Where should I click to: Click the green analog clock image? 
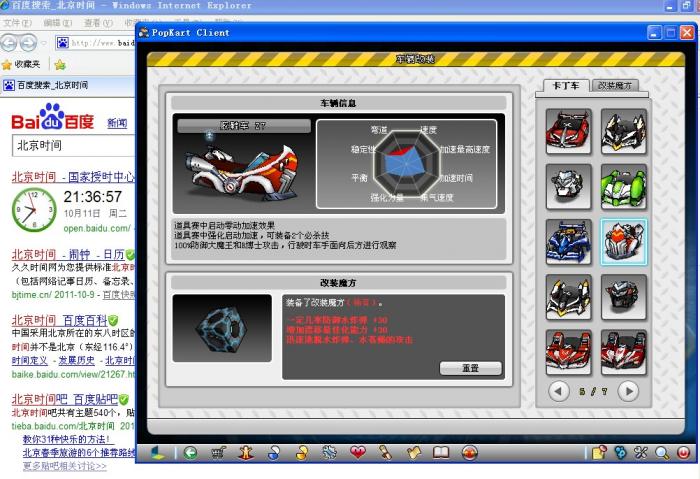coord(34,210)
